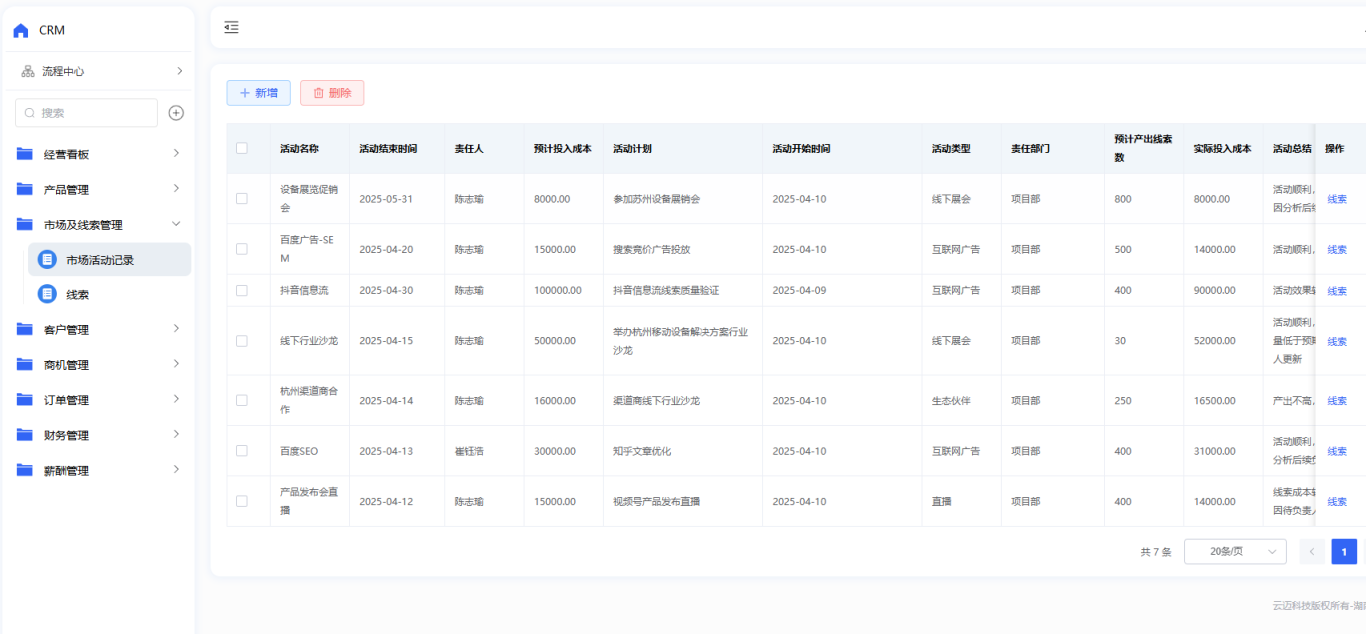1366x634 pixels.
Task: Expand the 财务管理 chevron
Action: point(176,434)
